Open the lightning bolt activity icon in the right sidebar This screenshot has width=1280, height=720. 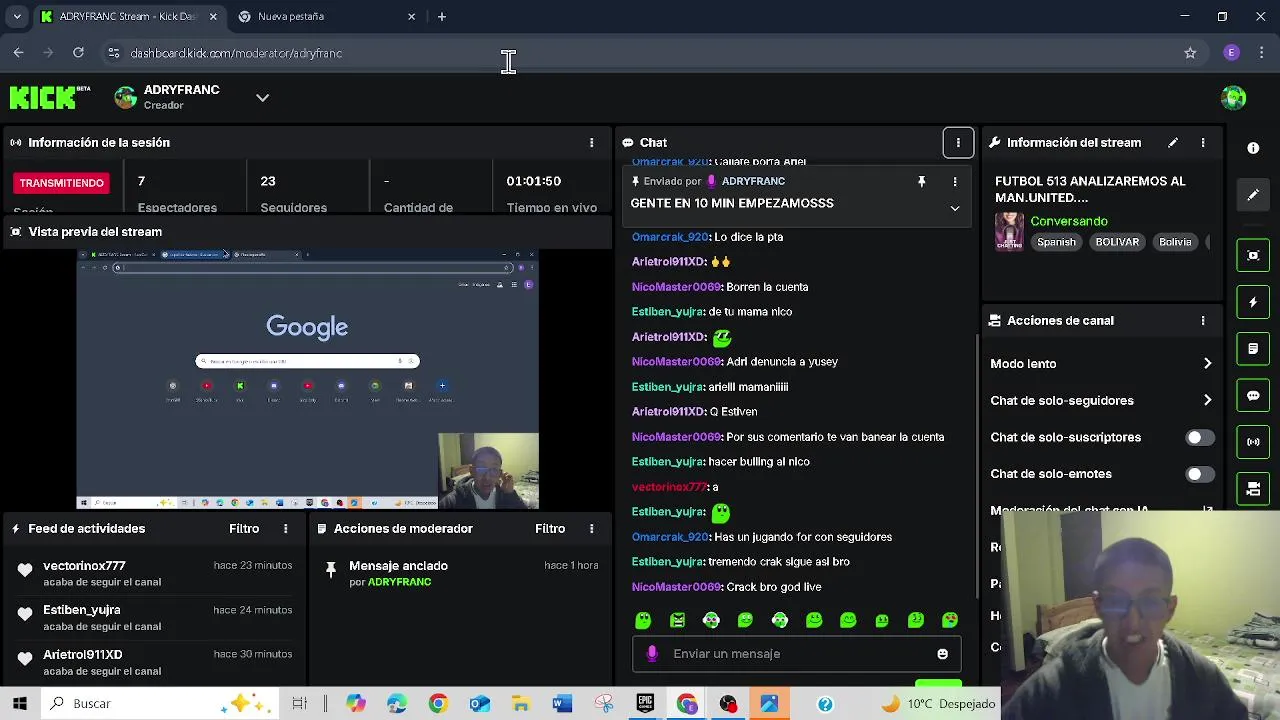[1253, 302]
